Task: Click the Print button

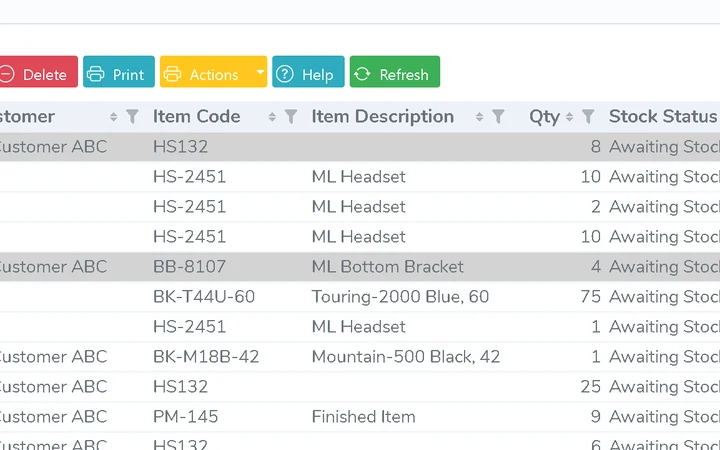Action: click(119, 72)
